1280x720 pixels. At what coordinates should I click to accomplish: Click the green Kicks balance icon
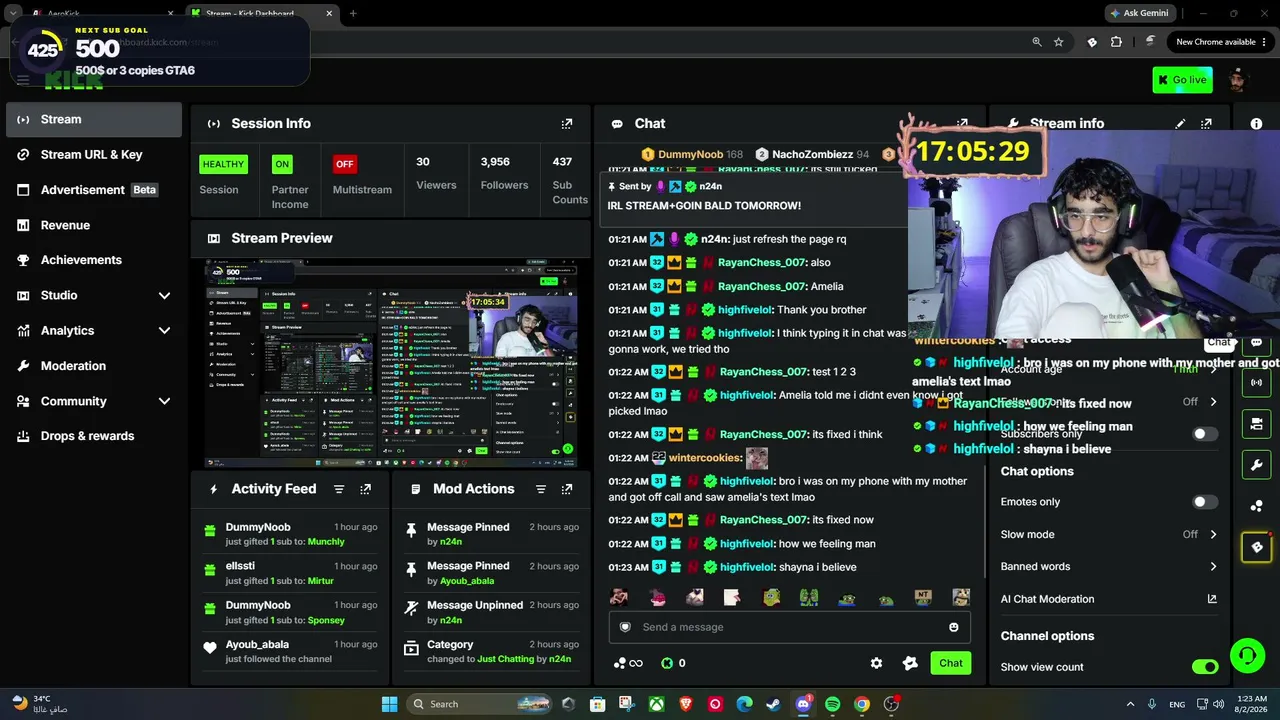[x=667, y=663]
